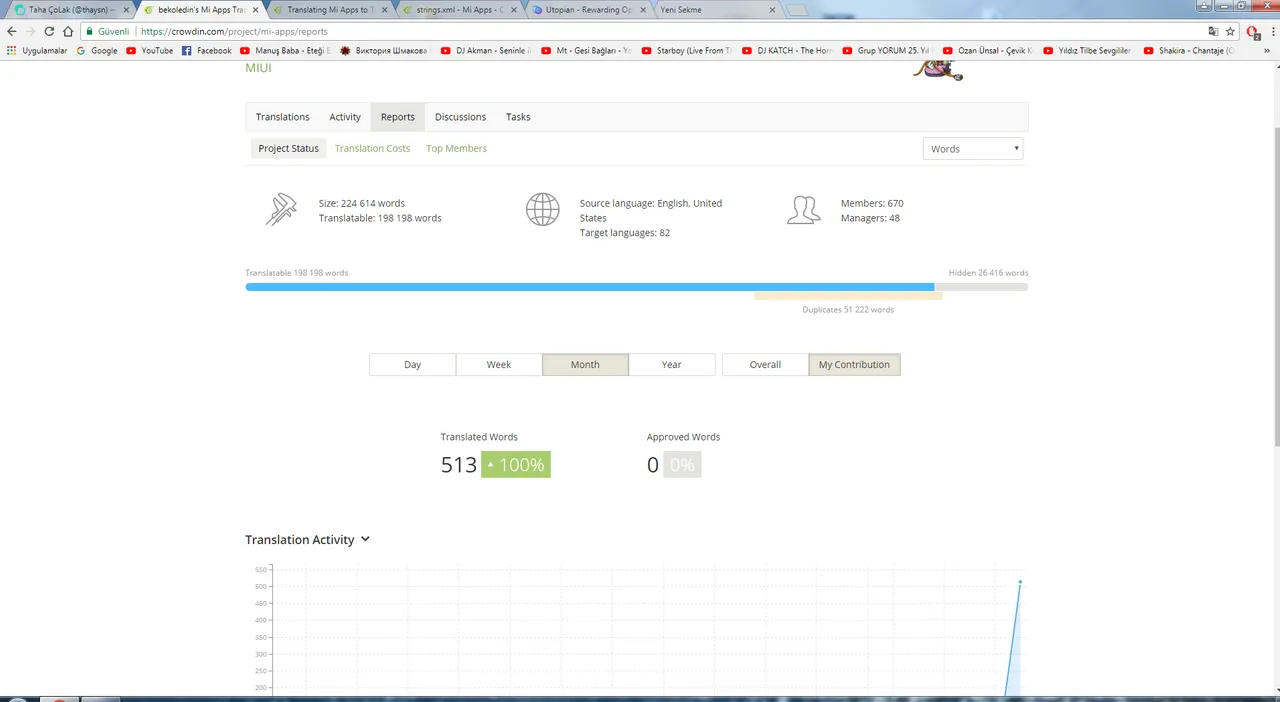1280x702 pixels.
Task: Open the Facebook bookmark
Action: (x=207, y=50)
